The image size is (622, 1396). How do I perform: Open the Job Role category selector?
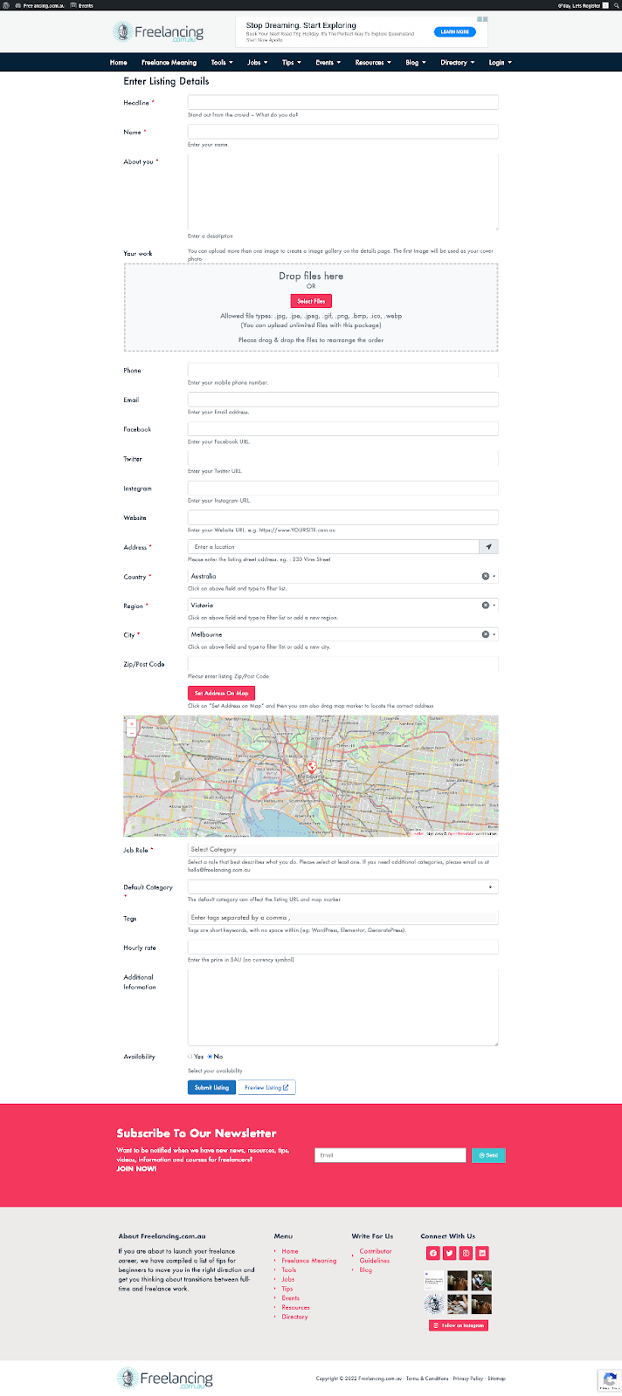tap(343, 850)
